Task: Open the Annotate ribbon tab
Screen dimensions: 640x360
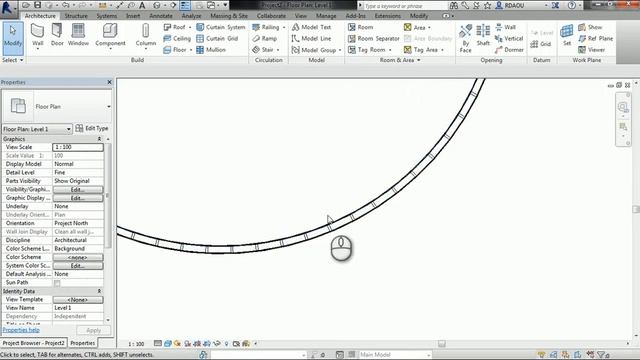Action: pos(161,16)
